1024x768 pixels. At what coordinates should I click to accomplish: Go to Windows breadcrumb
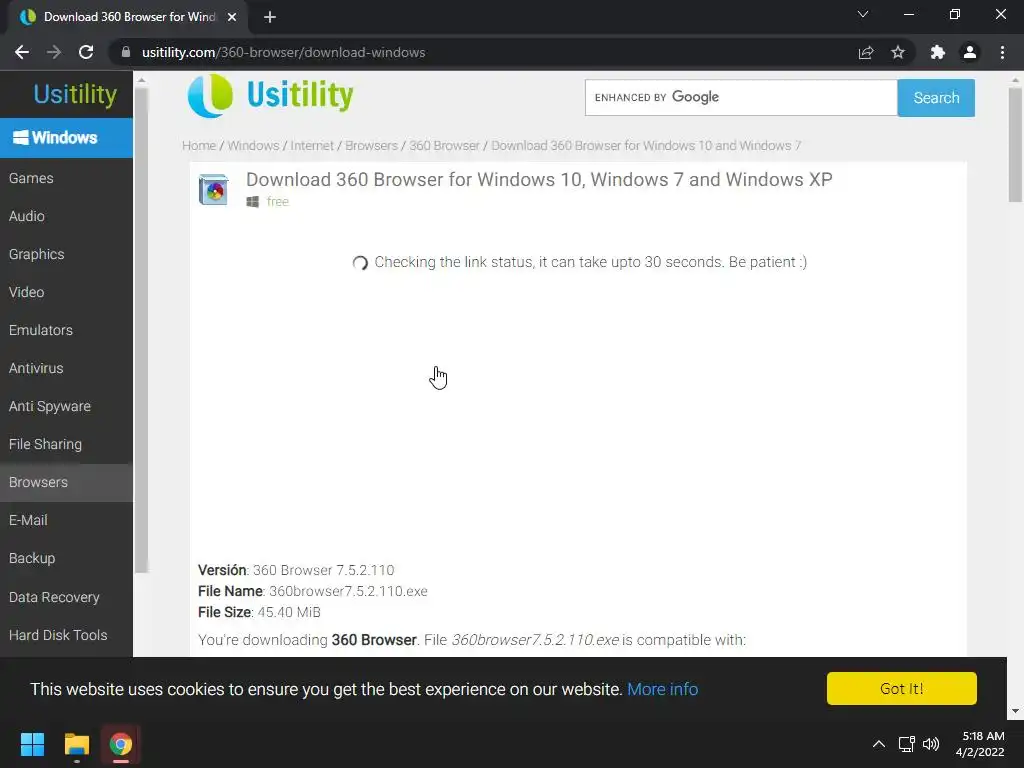(x=253, y=145)
